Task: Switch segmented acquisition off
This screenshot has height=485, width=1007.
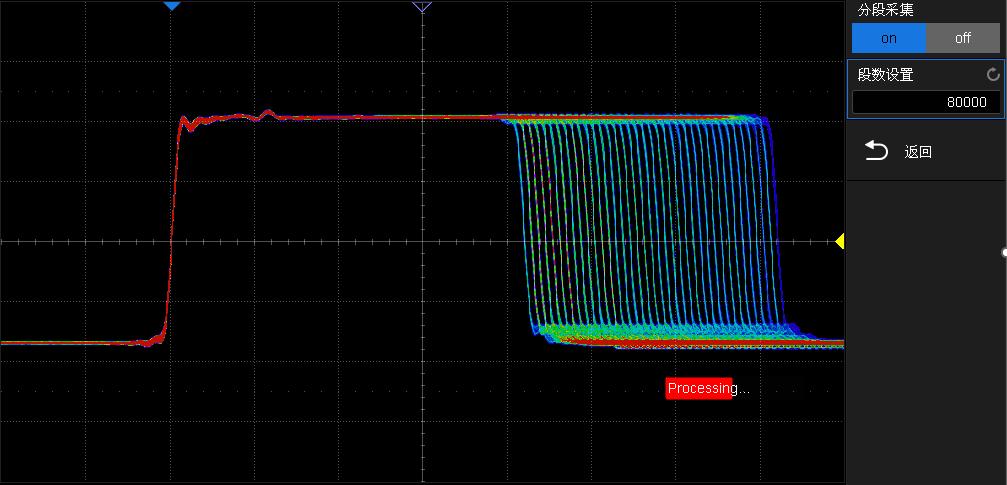Action: click(962, 38)
